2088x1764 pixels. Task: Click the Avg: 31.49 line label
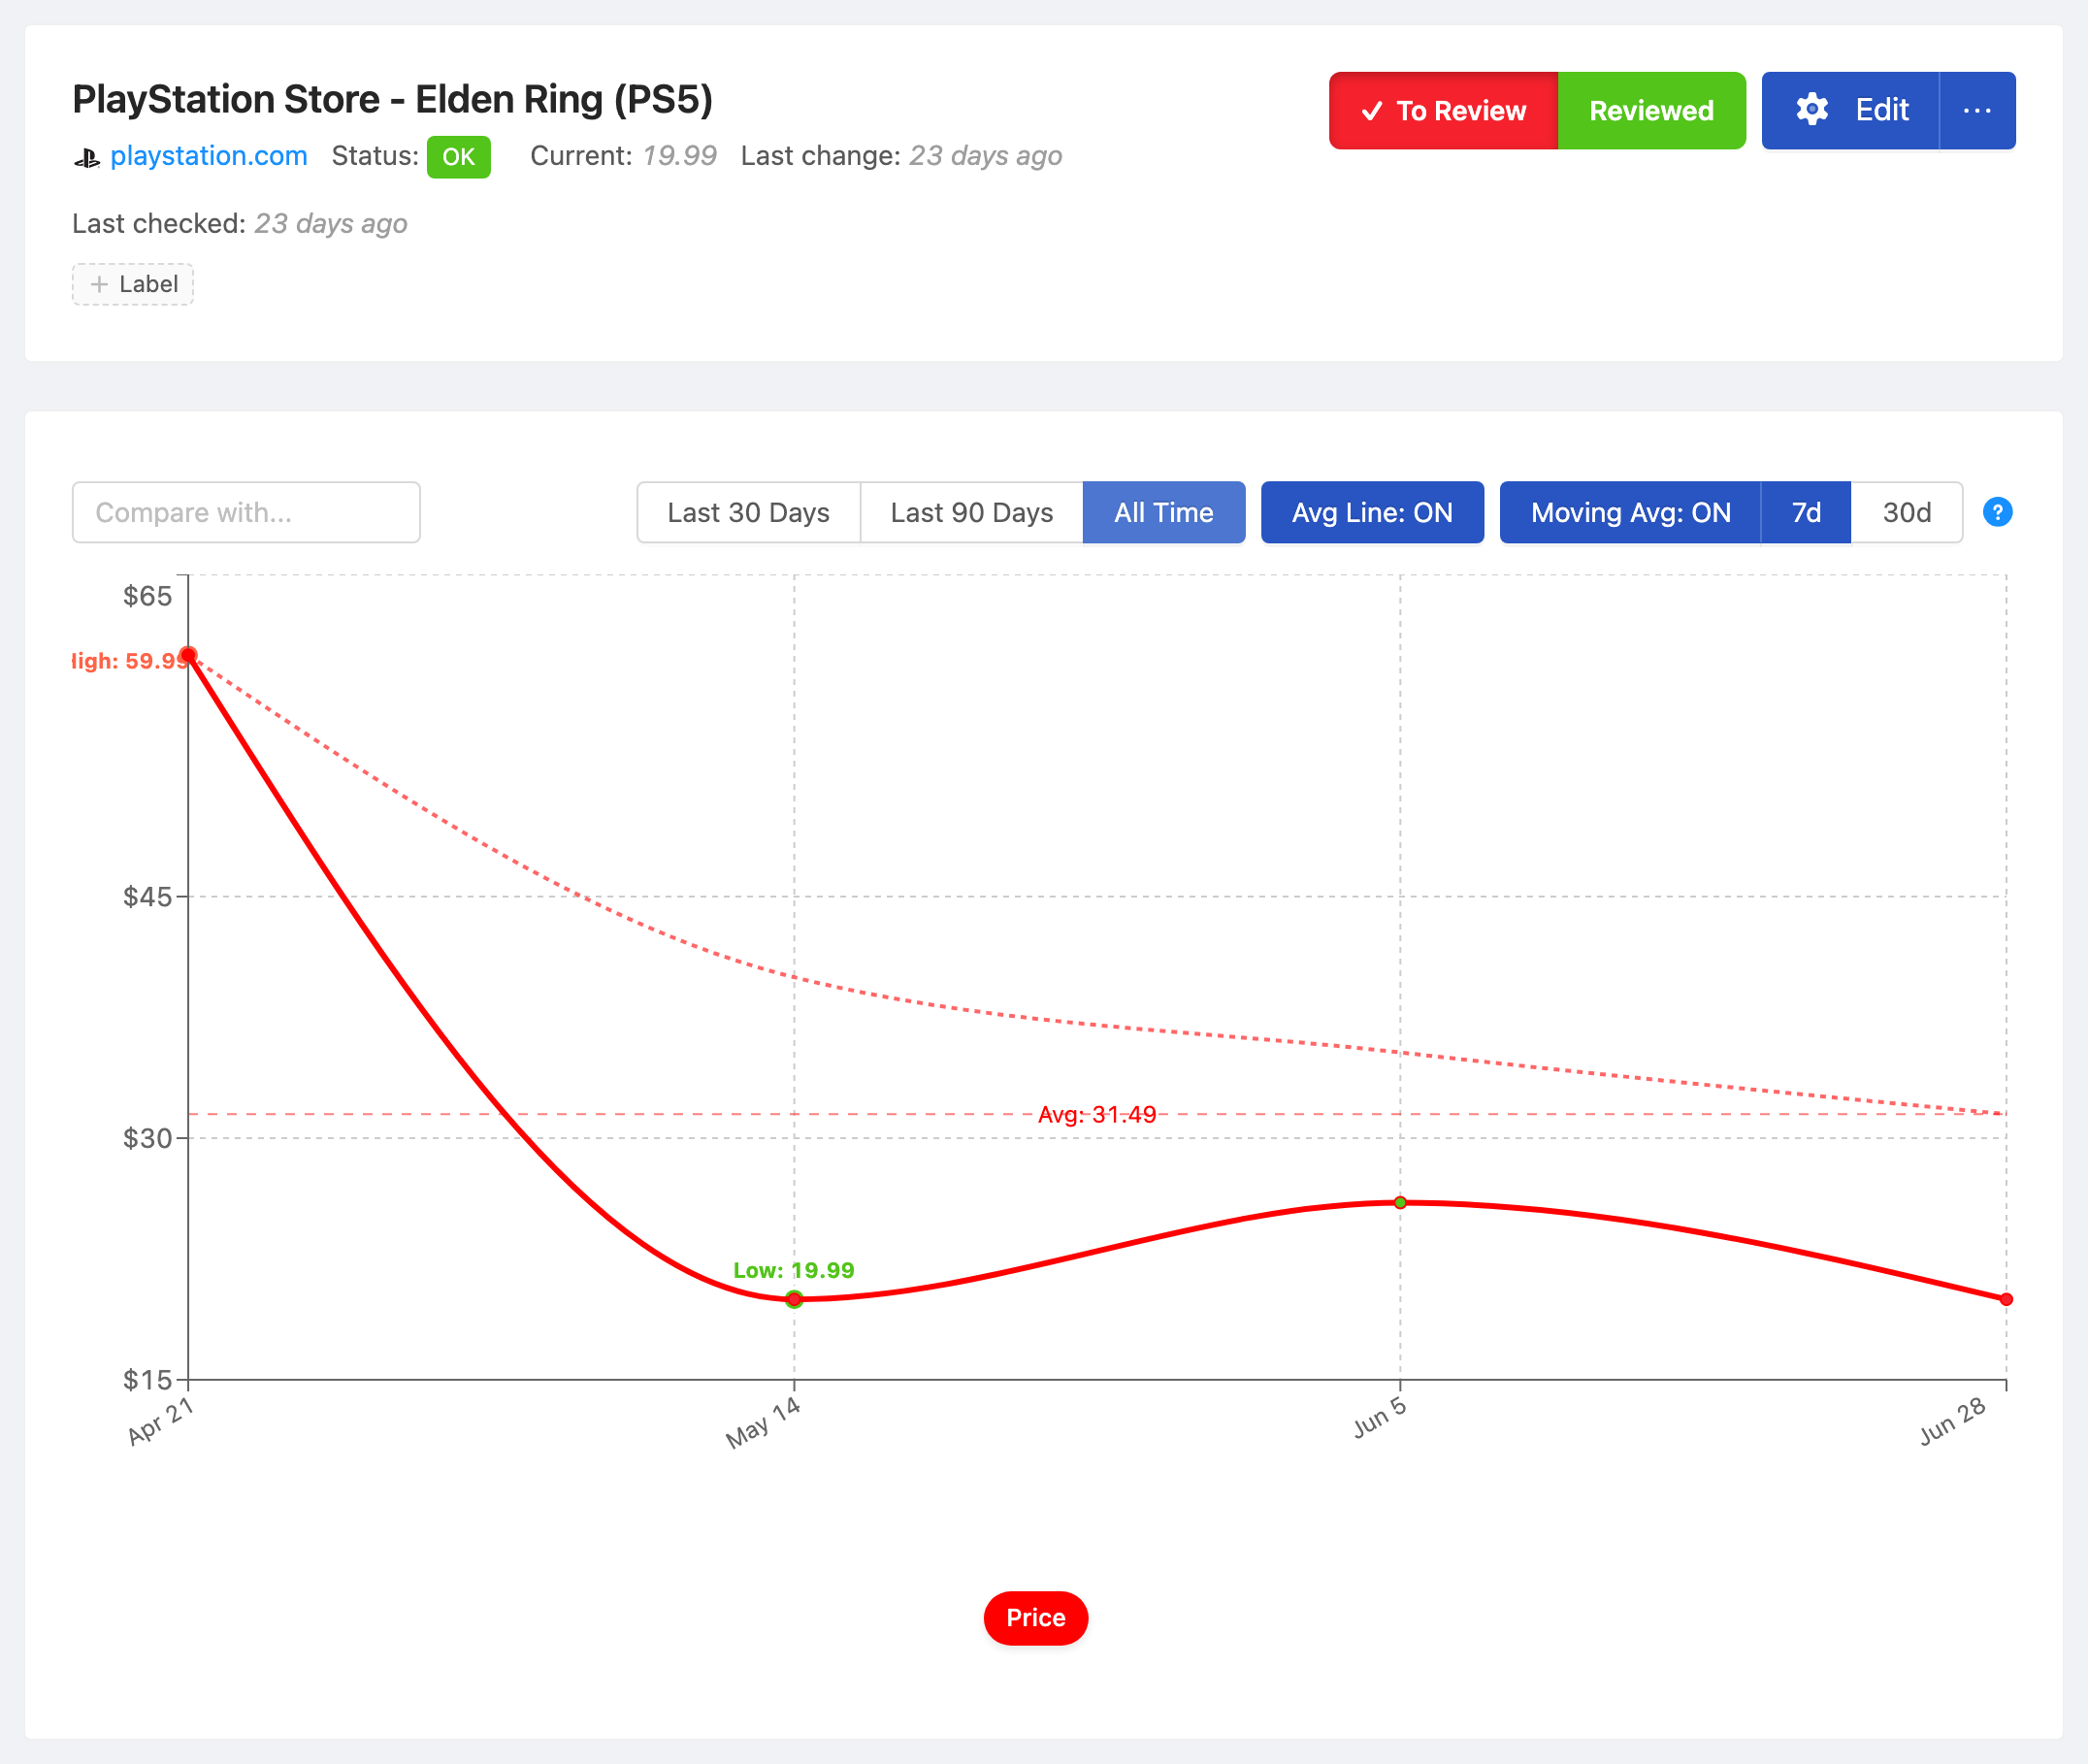pyautogui.click(x=1097, y=1114)
